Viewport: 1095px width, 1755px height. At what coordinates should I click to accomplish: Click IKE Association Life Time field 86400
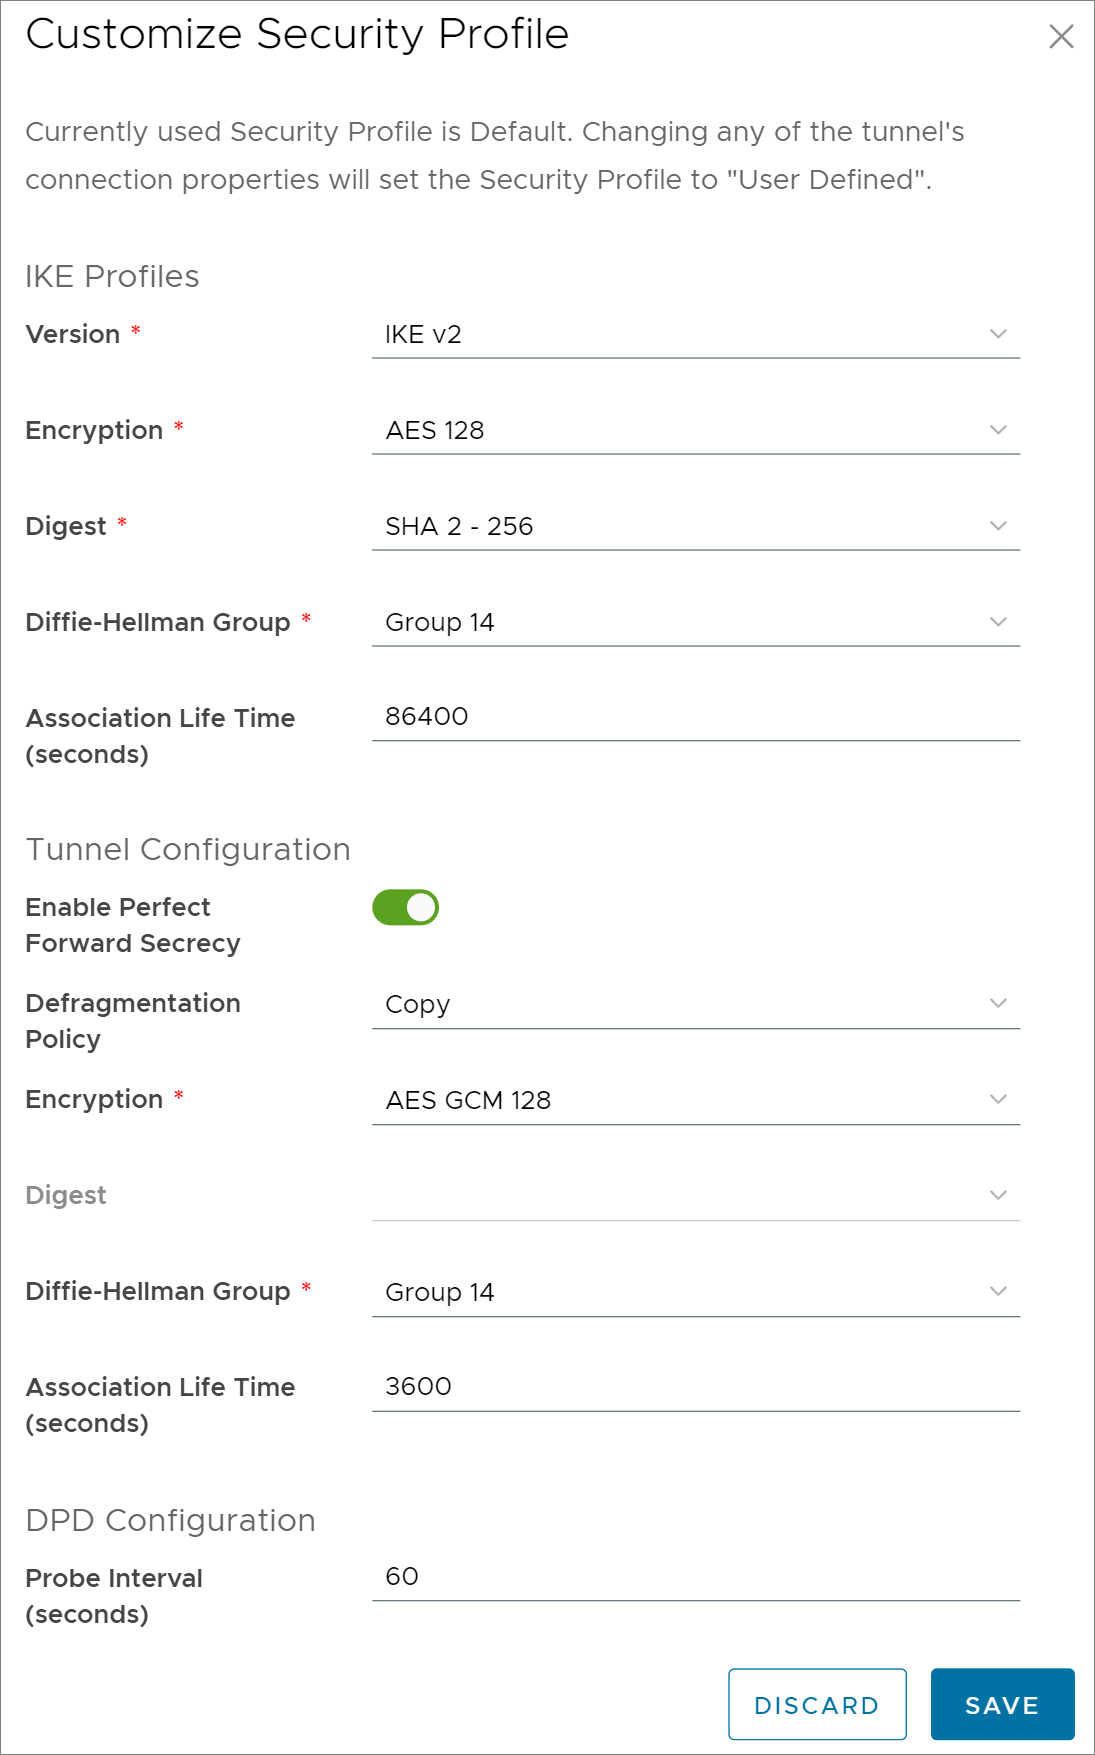[696, 717]
